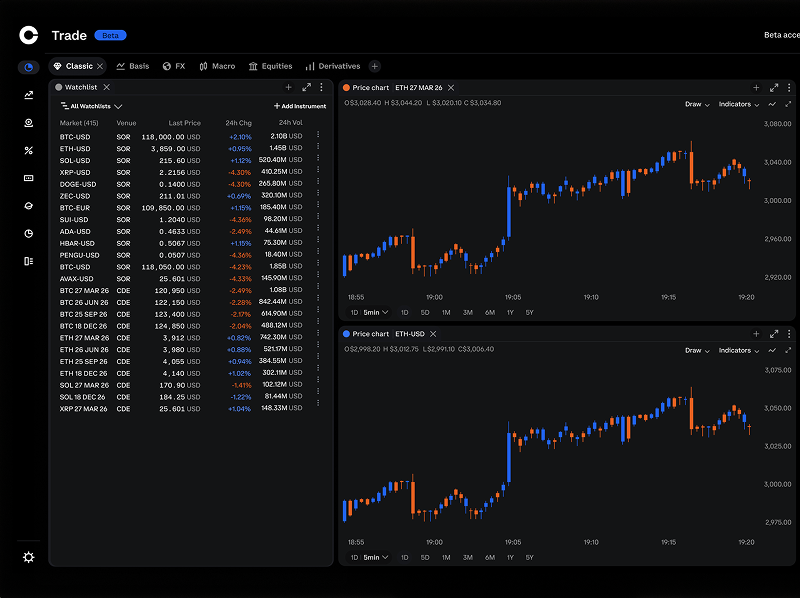Select the 1Y timeframe on the bottom chart

[509, 557]
